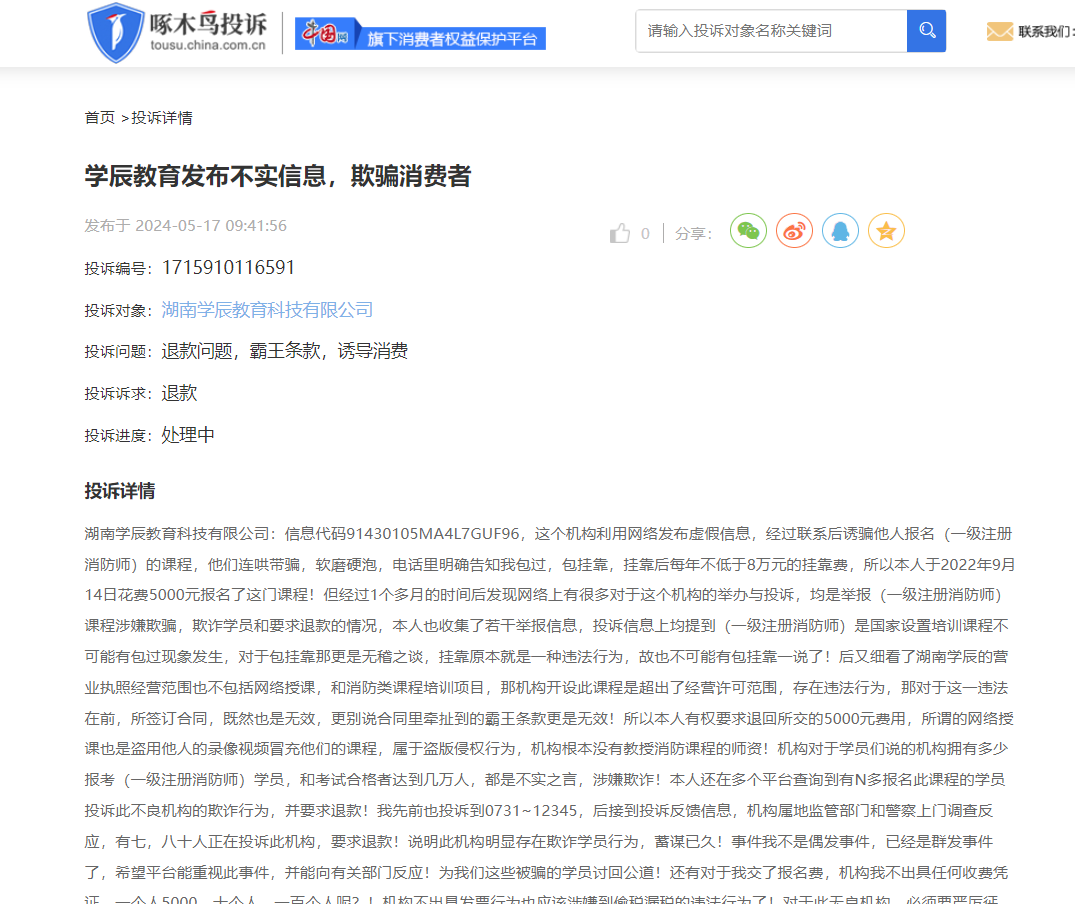
Task: Open the 湖南学辰教育科技有限公司 company link
Action: coord(267,310)
